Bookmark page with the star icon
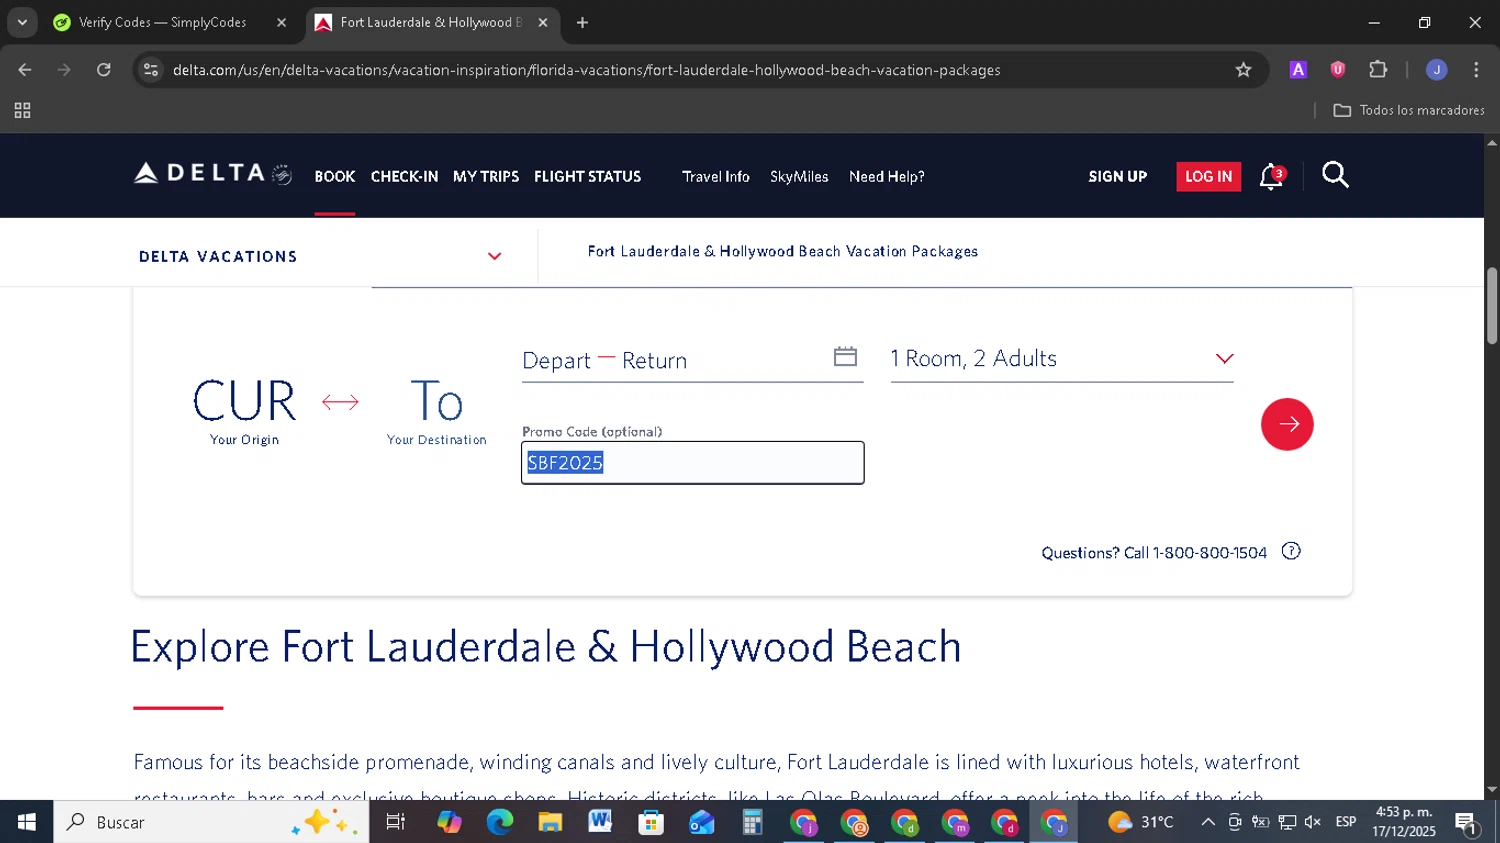The width and height of the screenshot is (1500, 843). [x=1243, y=70]
